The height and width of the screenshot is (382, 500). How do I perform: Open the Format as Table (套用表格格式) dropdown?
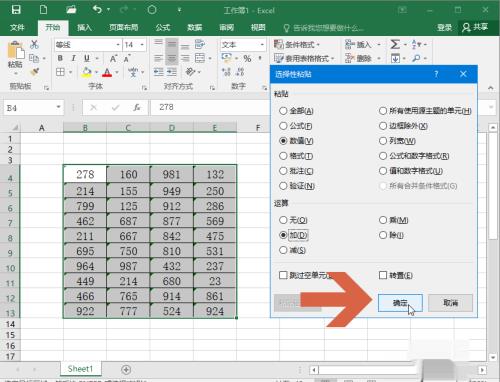click(304, 59)
